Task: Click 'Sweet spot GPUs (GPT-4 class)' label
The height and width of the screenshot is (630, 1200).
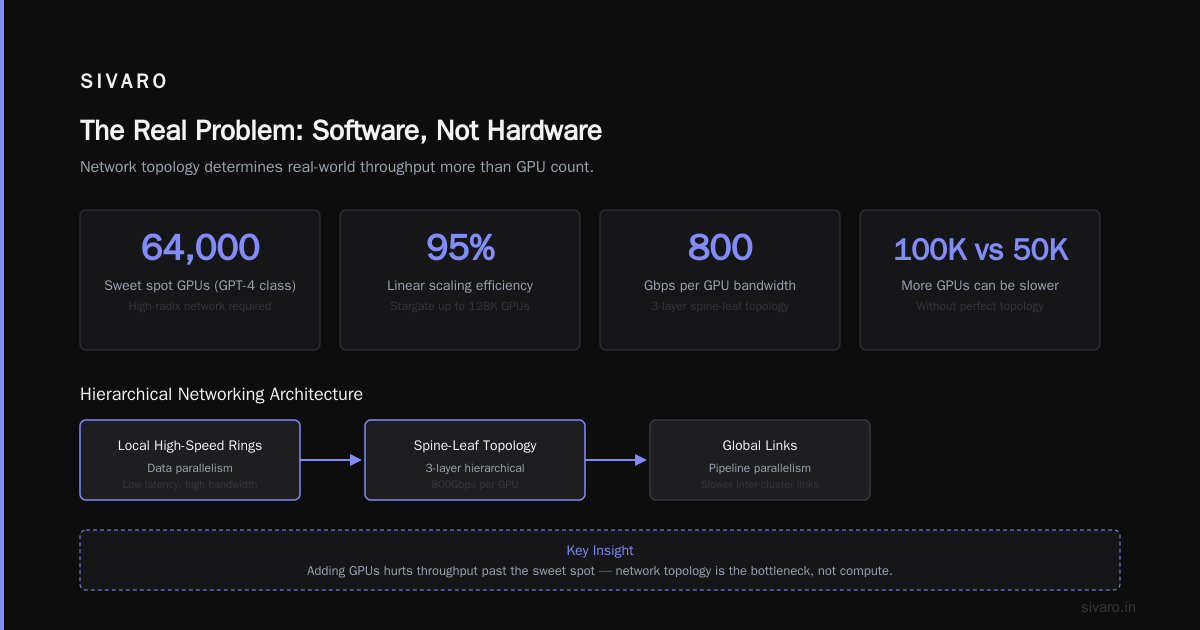Action: 200,286
